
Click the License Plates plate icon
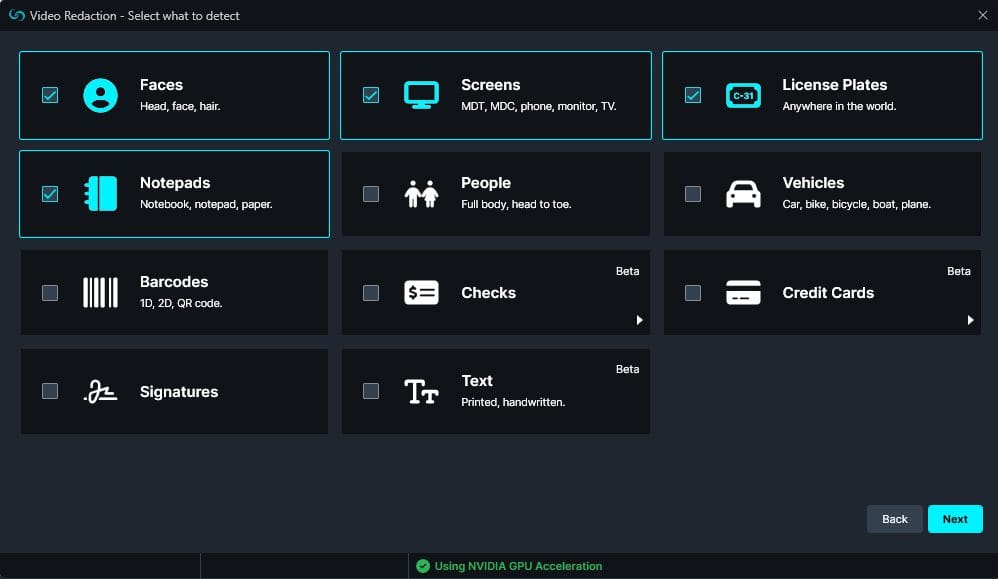[743, 95]
